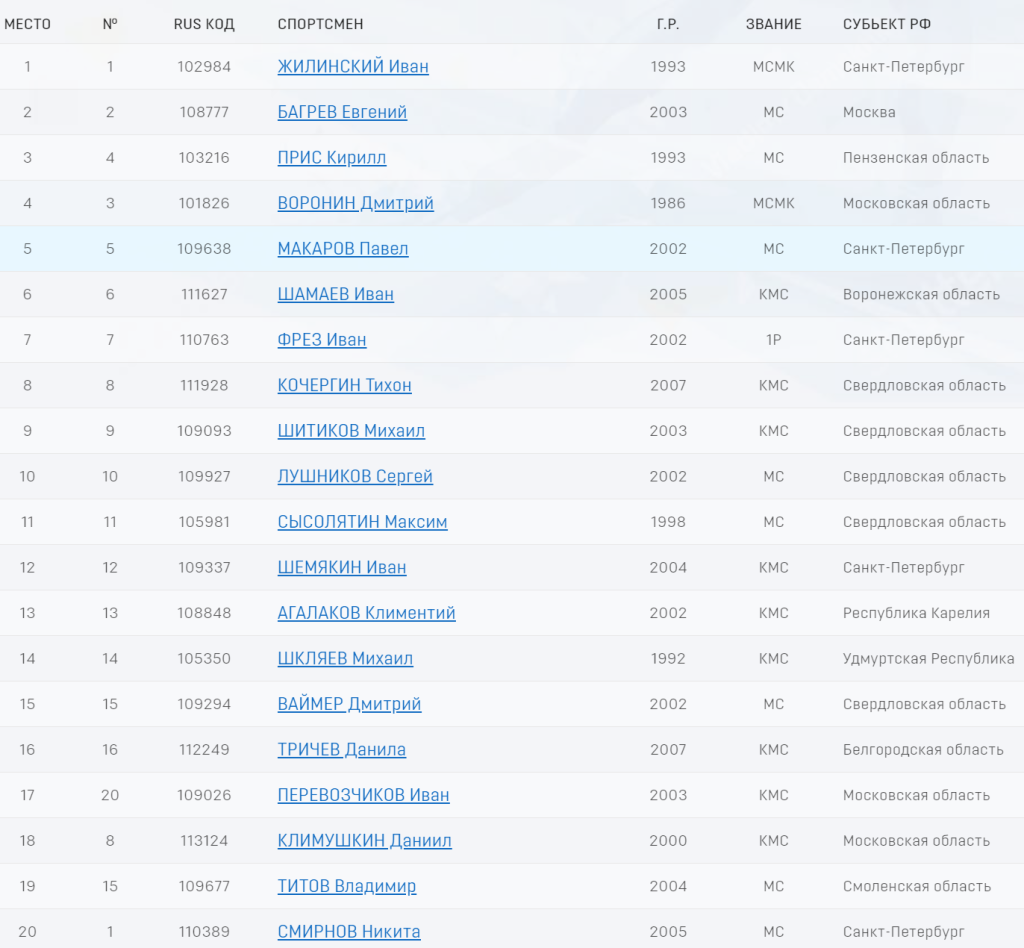Open the ФРЕЗ Иван link
This screenshot has width=1024, height=948.
pyautogui.click(x=321, y=340)
